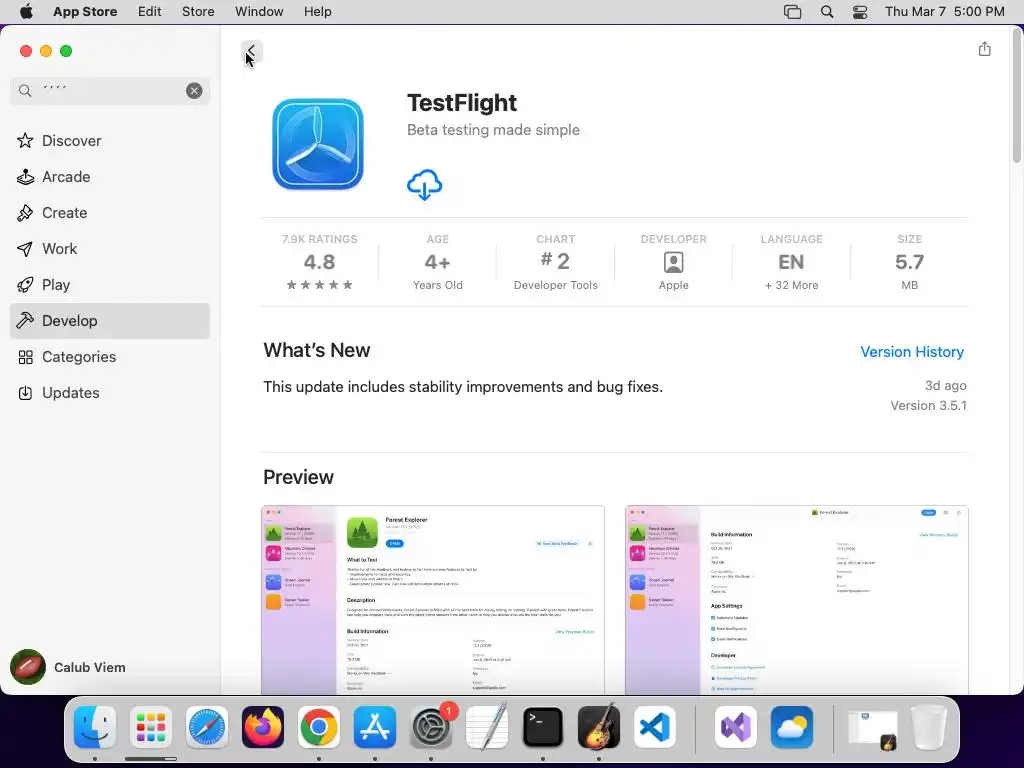Open System Settings from the Dock
This screenshot has height=768, width=1024.
pos(431,727)
